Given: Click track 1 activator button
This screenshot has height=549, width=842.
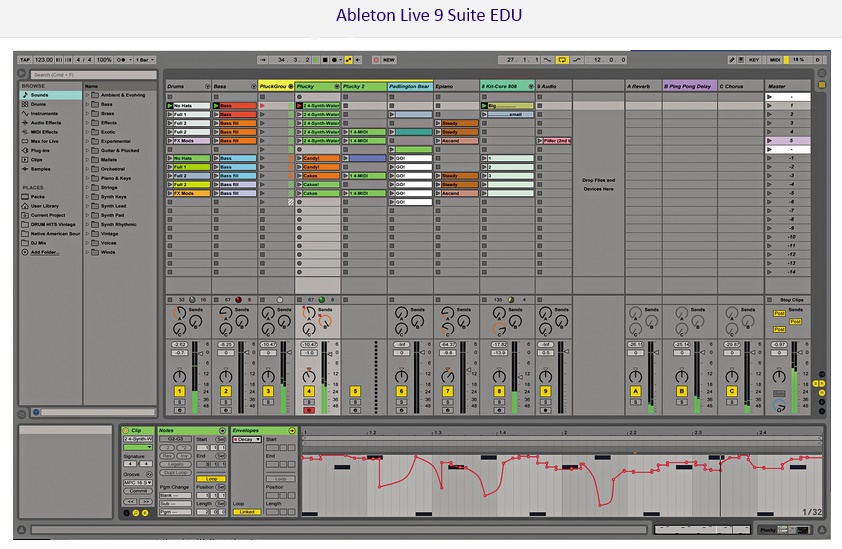Looking at the screenshot, I should click(x=179, y=391).
